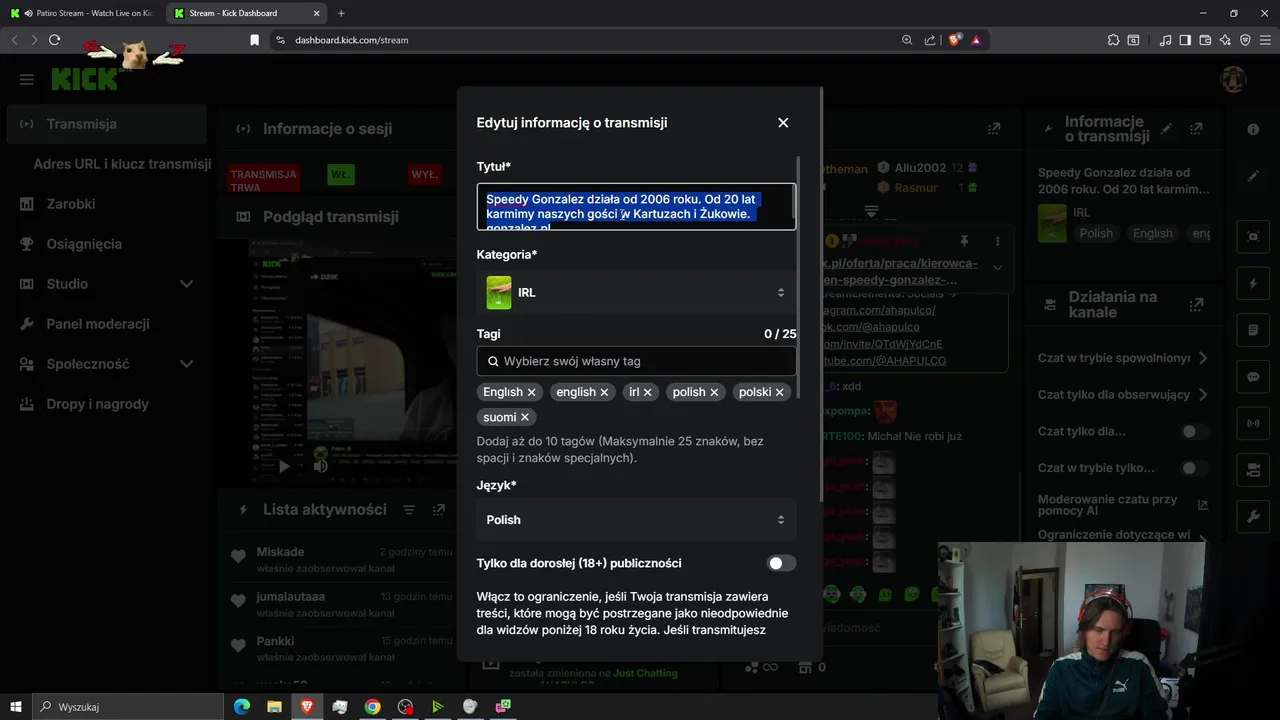The height and width of the screenshot is (720, 1280).
Task: Click the note document icon in right rail
Action: [x=1253, y=330]
